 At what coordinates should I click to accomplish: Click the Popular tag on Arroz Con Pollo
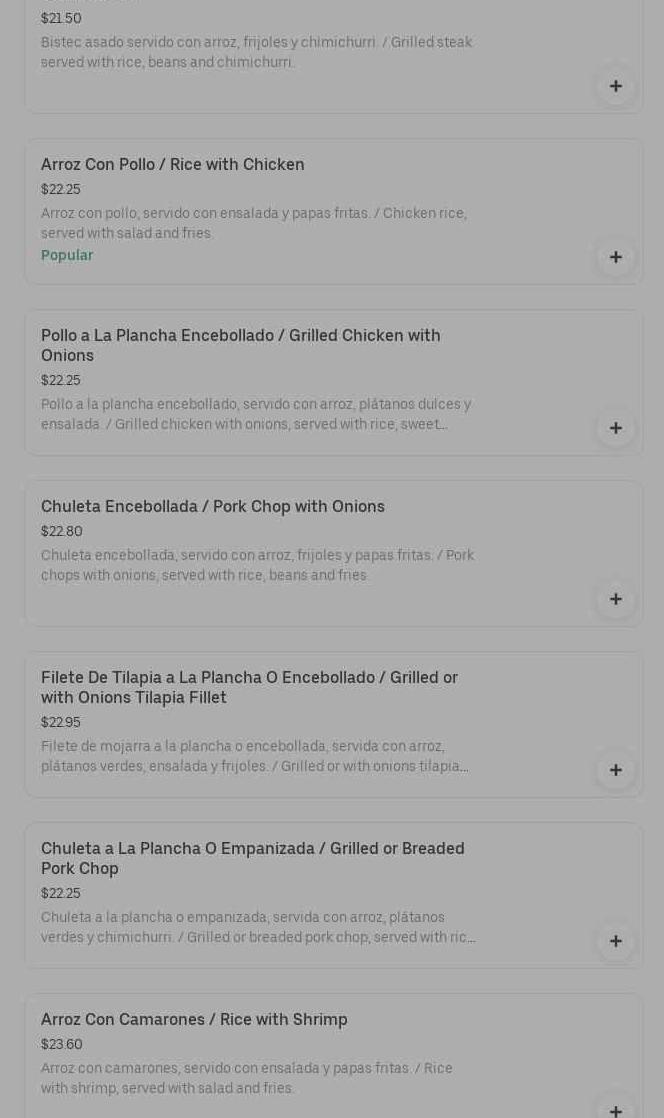[x=67, y=256]
